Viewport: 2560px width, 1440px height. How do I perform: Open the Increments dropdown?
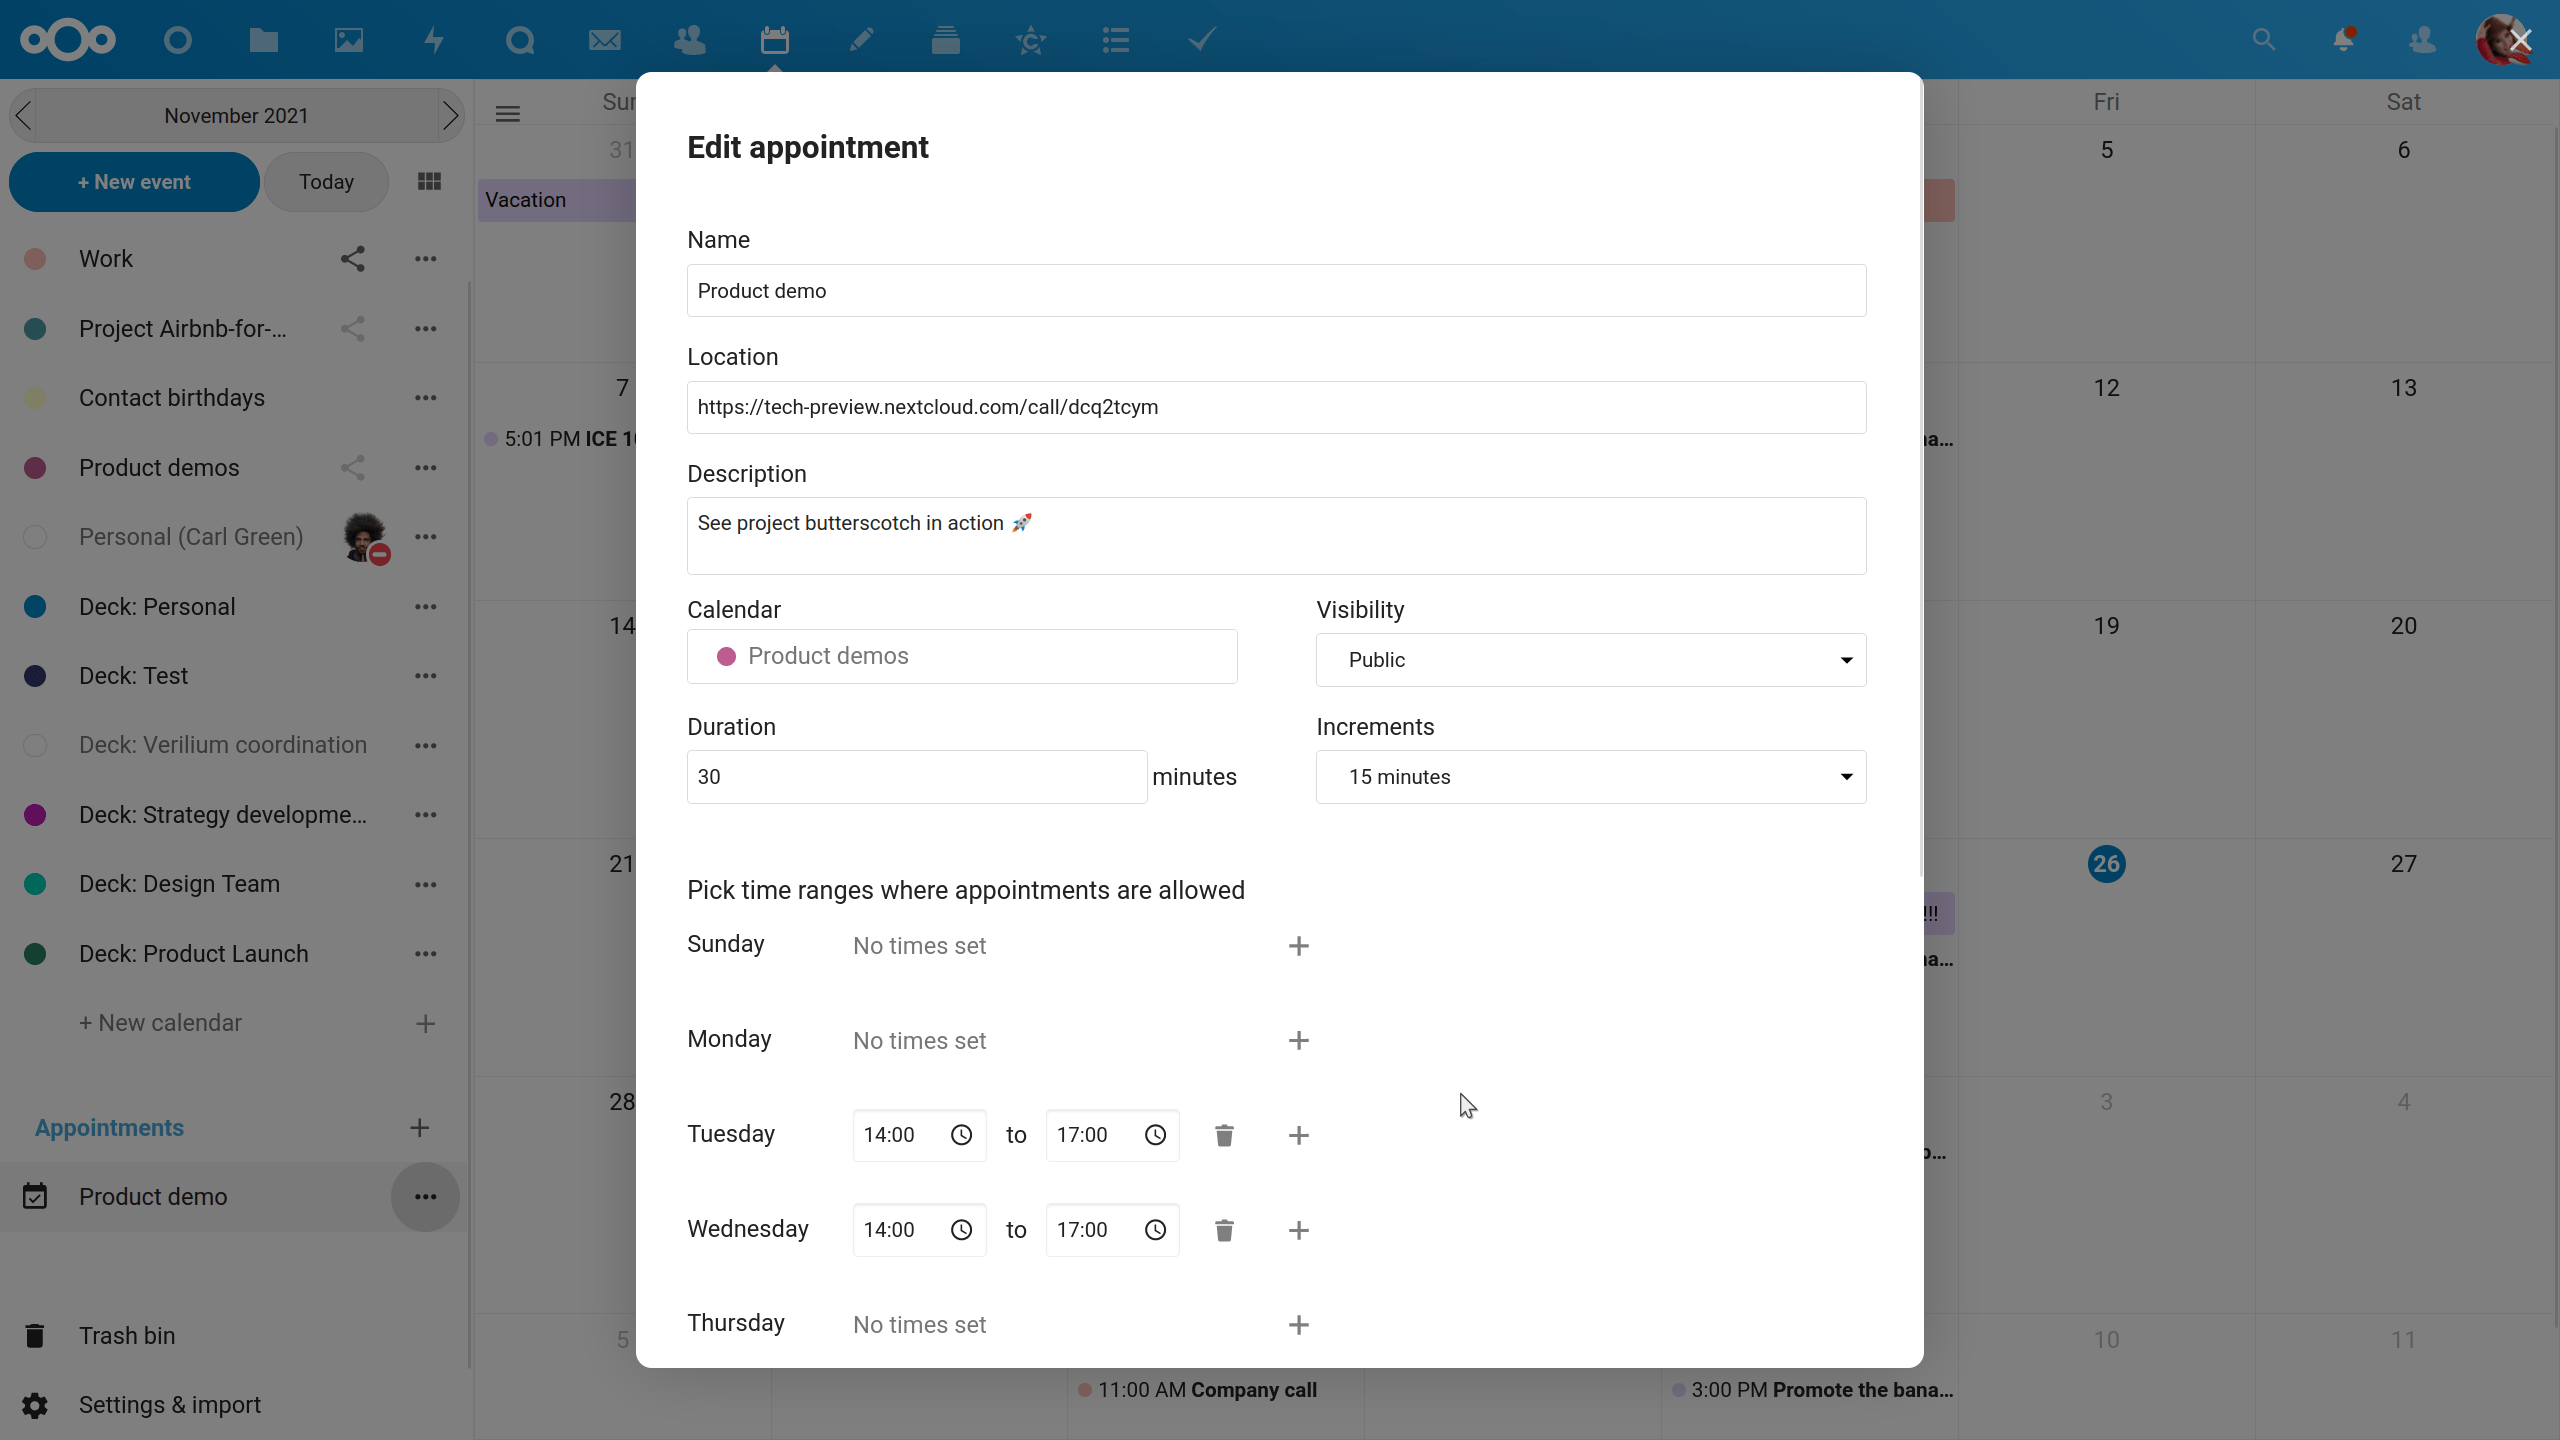pos(1591,777)
